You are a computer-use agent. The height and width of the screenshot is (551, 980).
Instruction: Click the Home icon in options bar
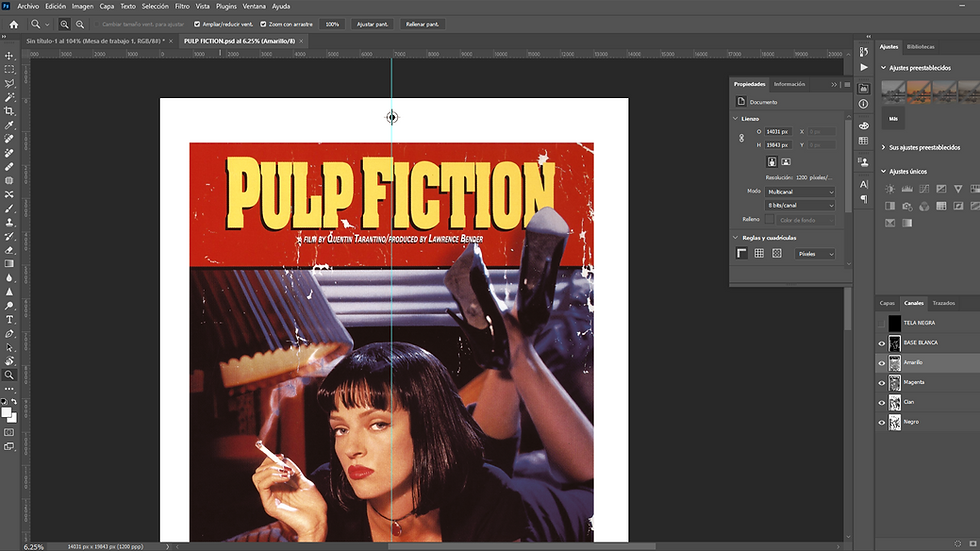click(14, 24)
